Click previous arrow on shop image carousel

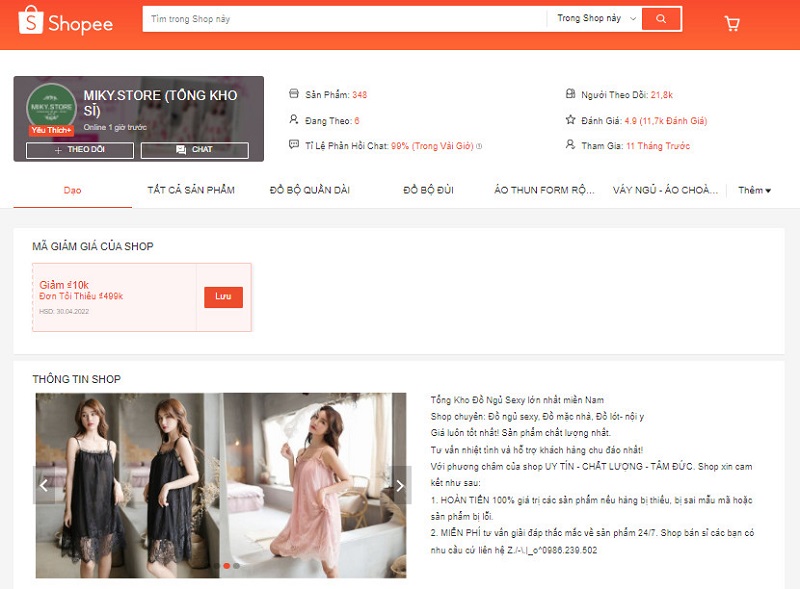pyautogui.click(x=44, y=485)
